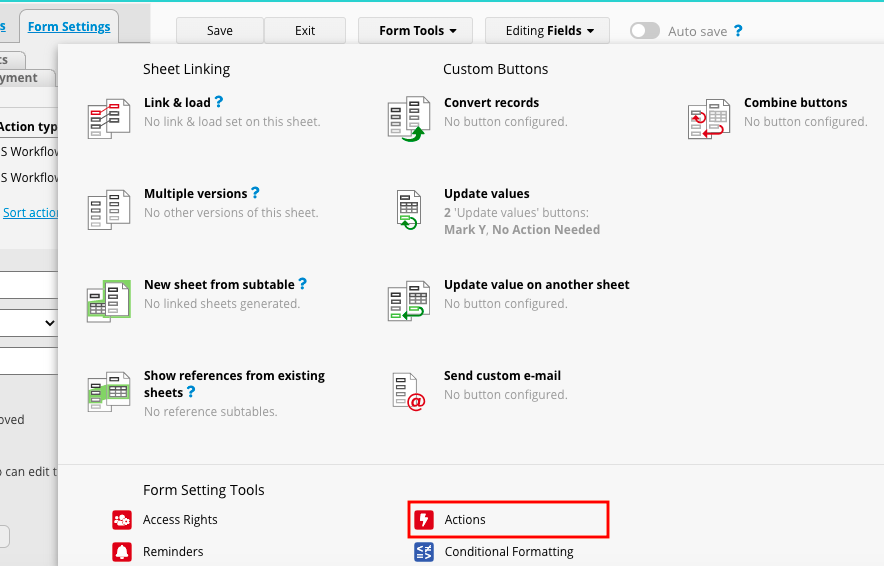
Task: Click Update value on another sheet icon
Action: pyautogui.click(x=409, y=301)
